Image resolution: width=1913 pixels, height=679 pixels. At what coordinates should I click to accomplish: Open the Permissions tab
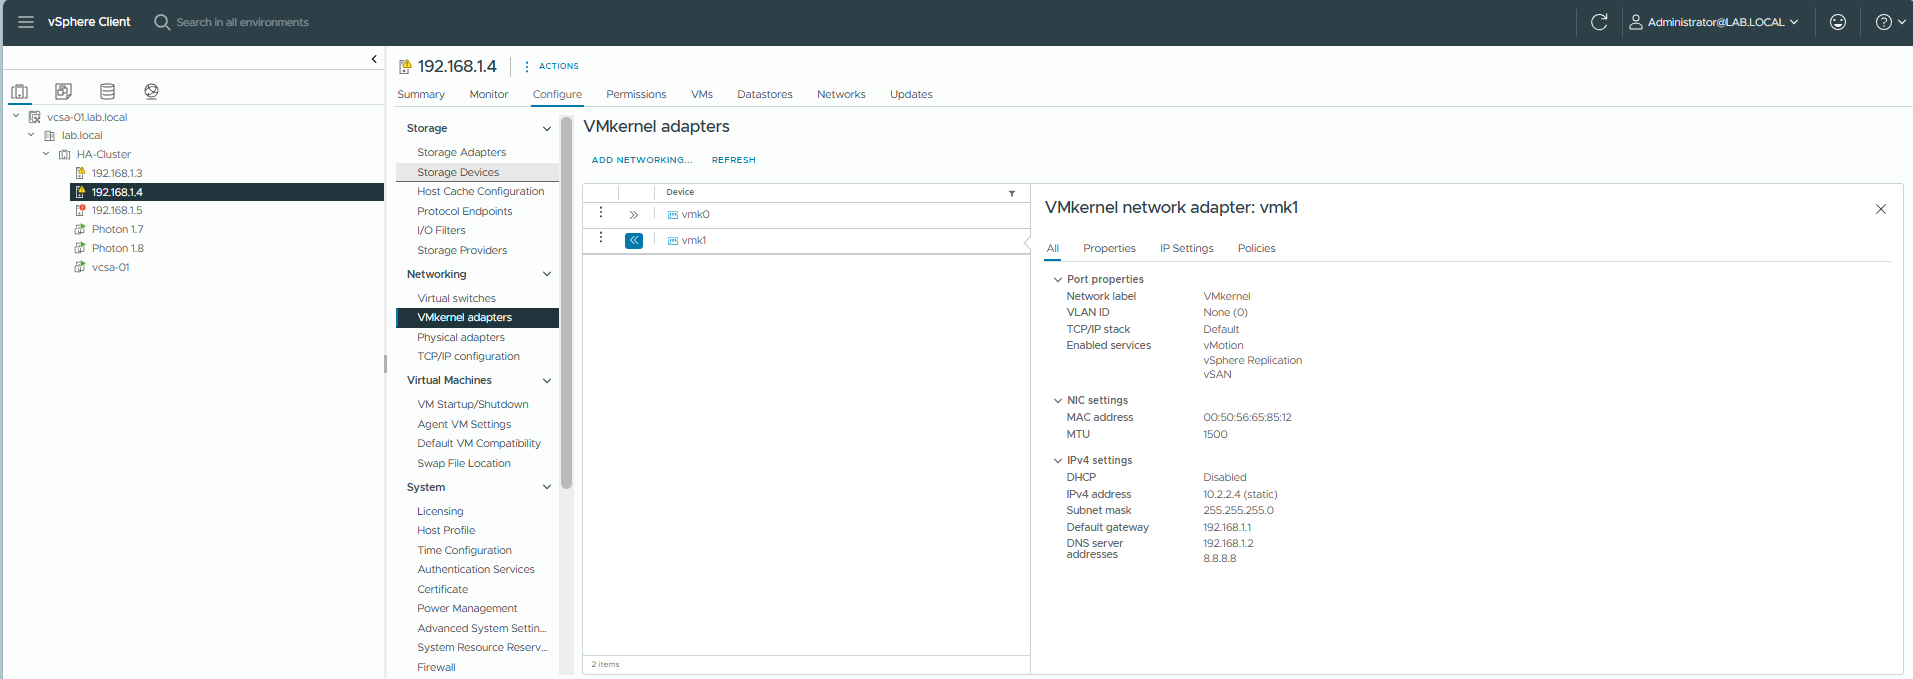coord(636,94)
